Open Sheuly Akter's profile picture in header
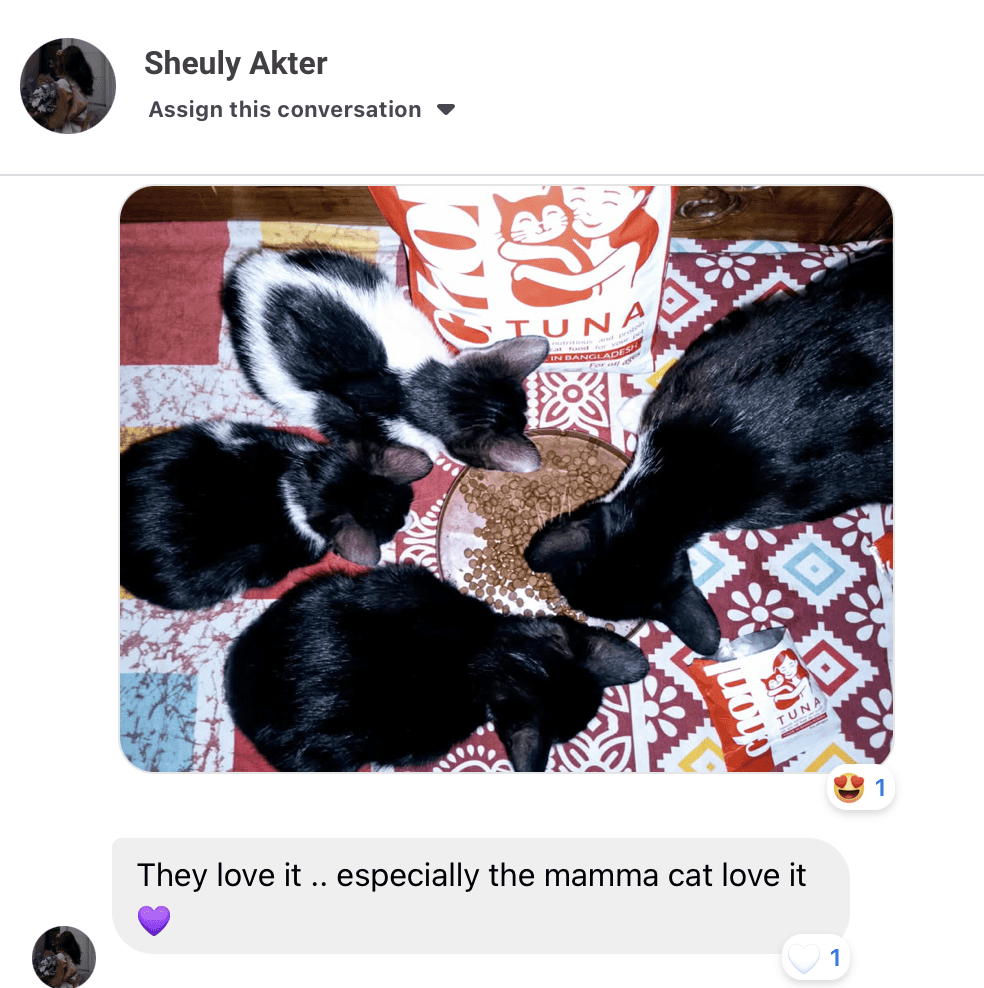The height and width of the screenshot is (988, 984). 68,86
